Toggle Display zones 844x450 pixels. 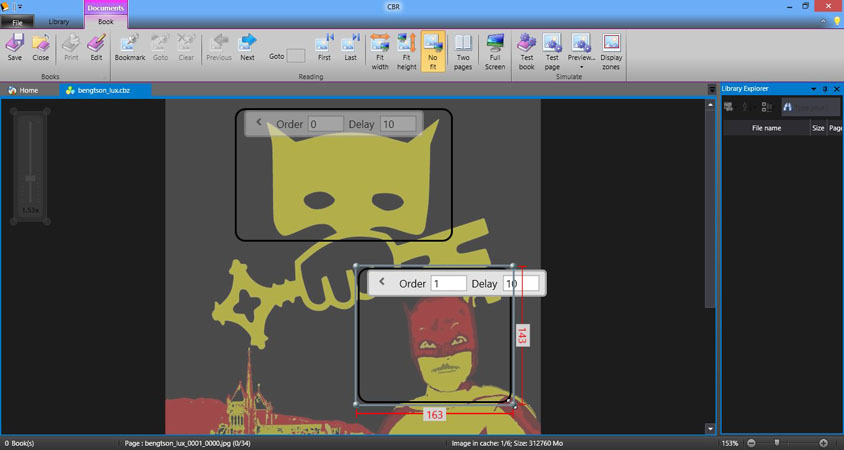[611, 52]
